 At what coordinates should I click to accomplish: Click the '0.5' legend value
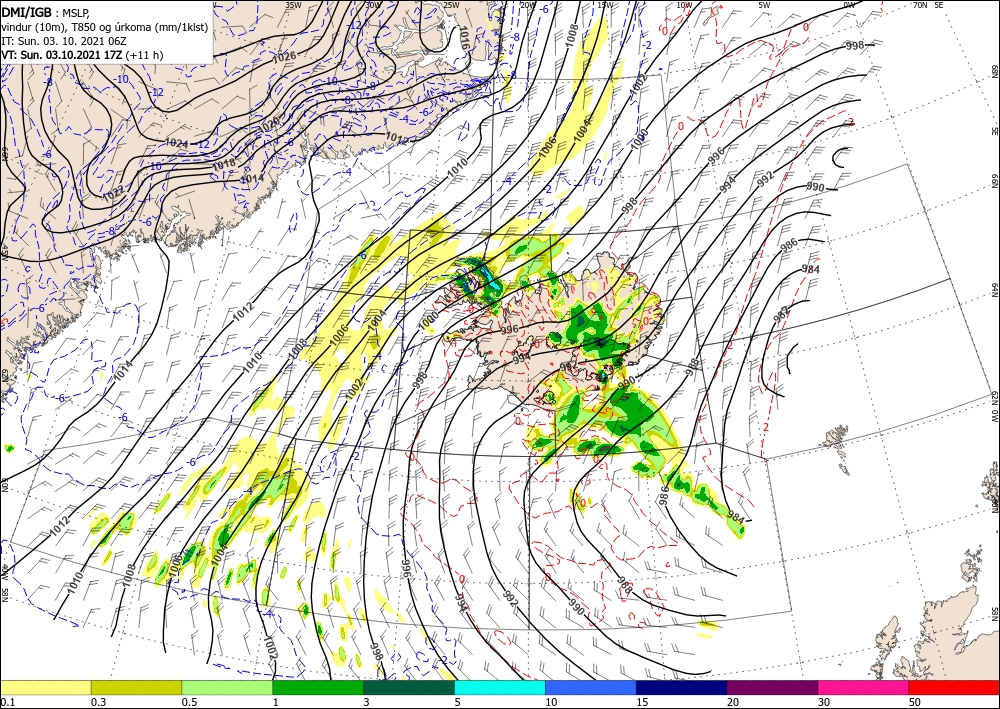click(x=189, y=702)
